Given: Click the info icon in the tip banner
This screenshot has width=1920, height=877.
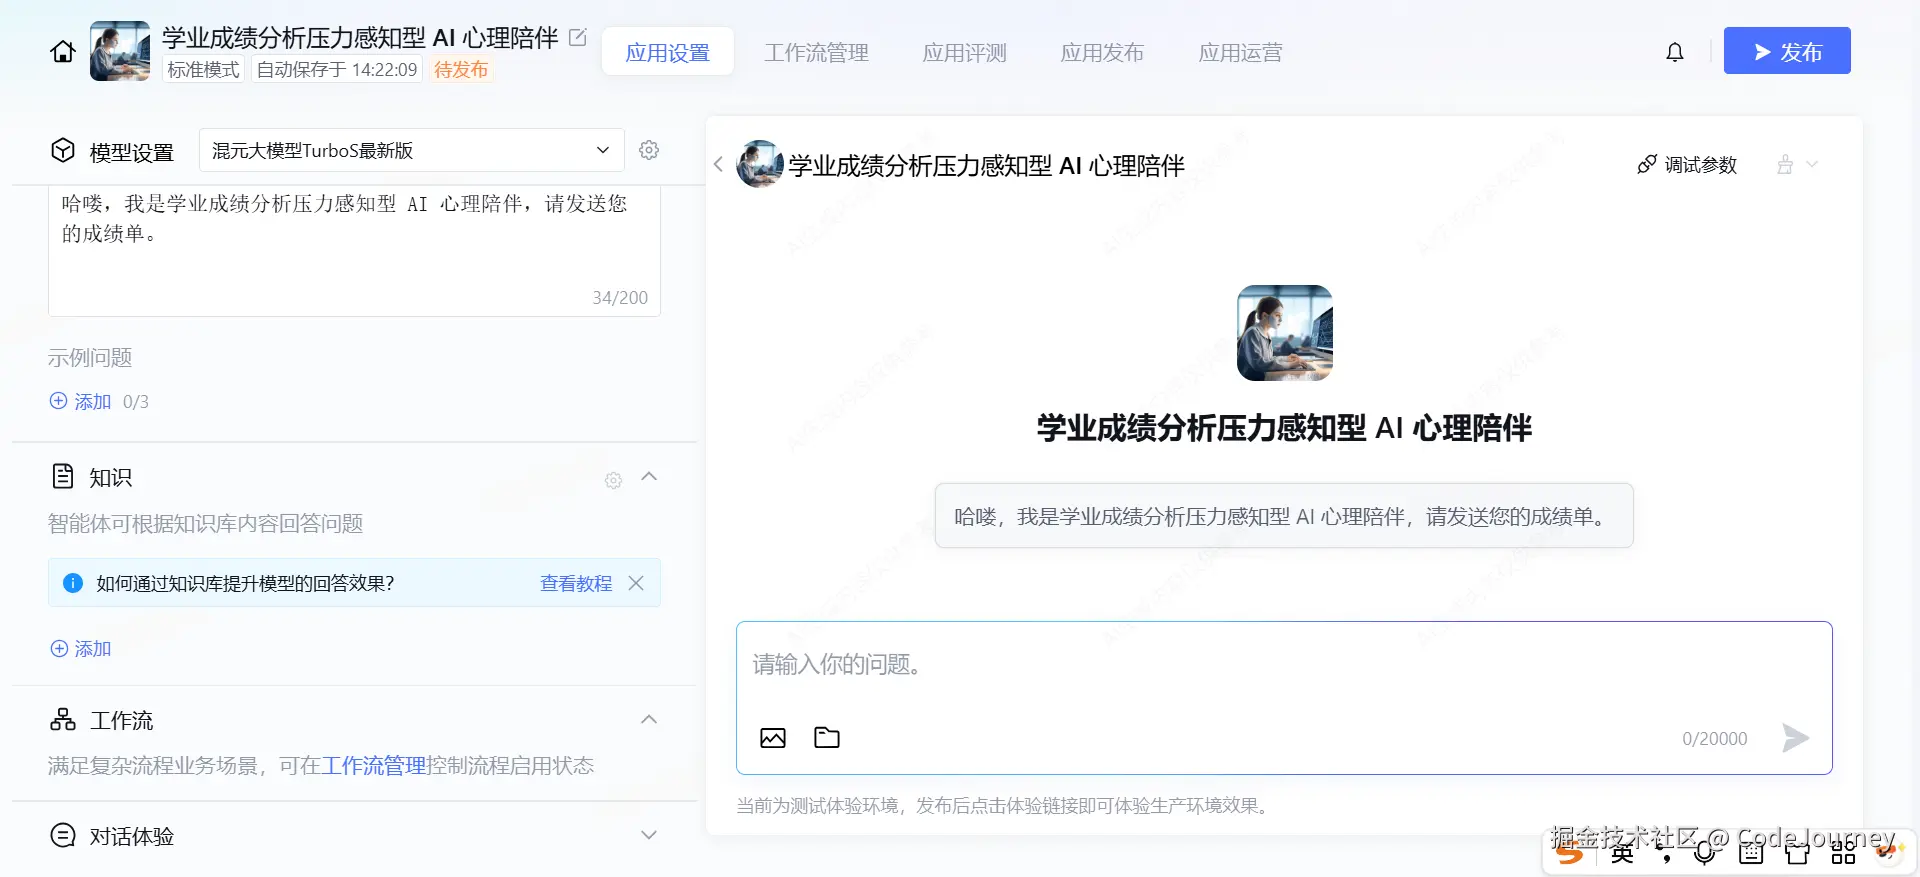Looking at the screenshot, I should pos(73,583).
